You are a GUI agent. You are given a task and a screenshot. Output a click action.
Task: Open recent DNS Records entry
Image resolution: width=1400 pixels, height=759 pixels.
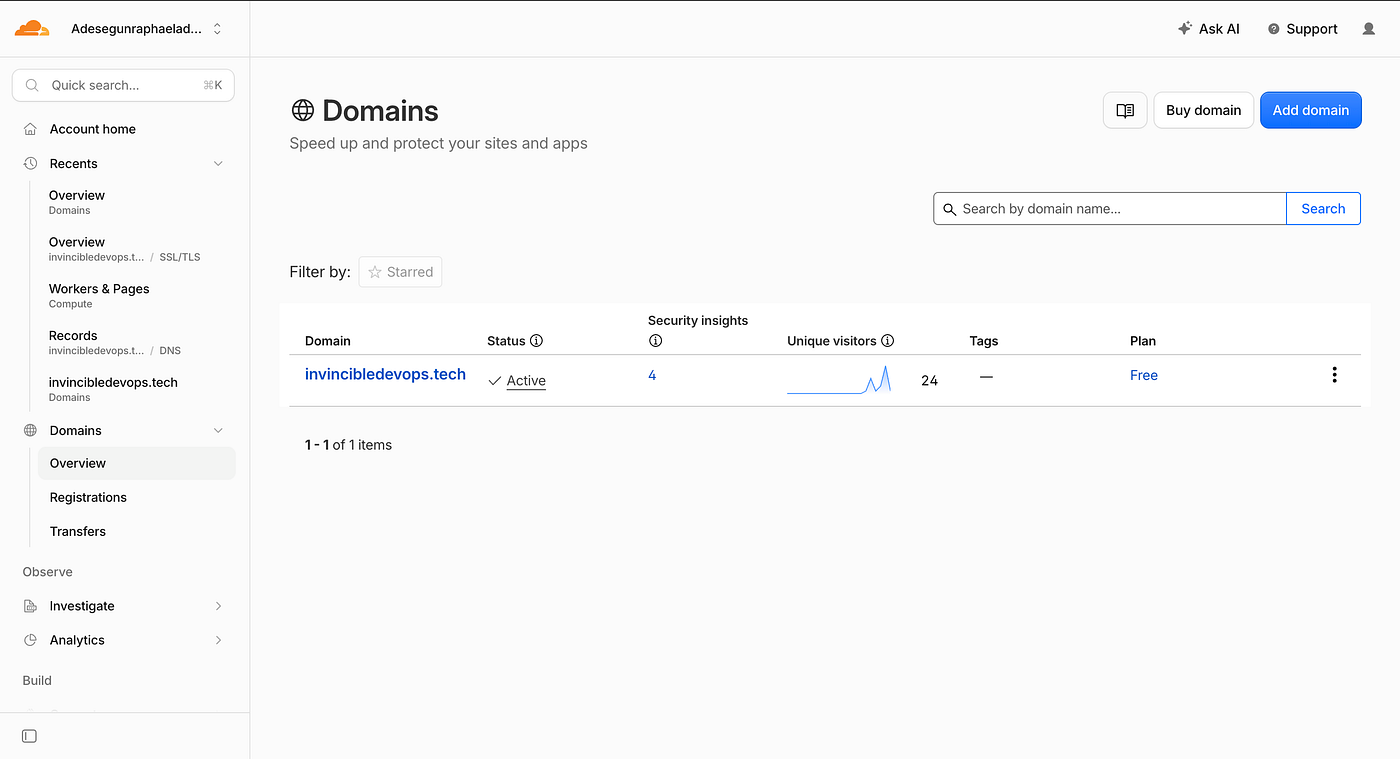point(115,343)
